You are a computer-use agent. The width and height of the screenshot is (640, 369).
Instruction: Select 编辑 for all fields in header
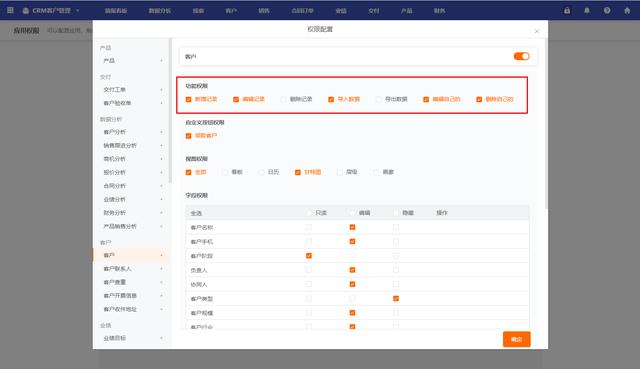[x=353, y=213]
